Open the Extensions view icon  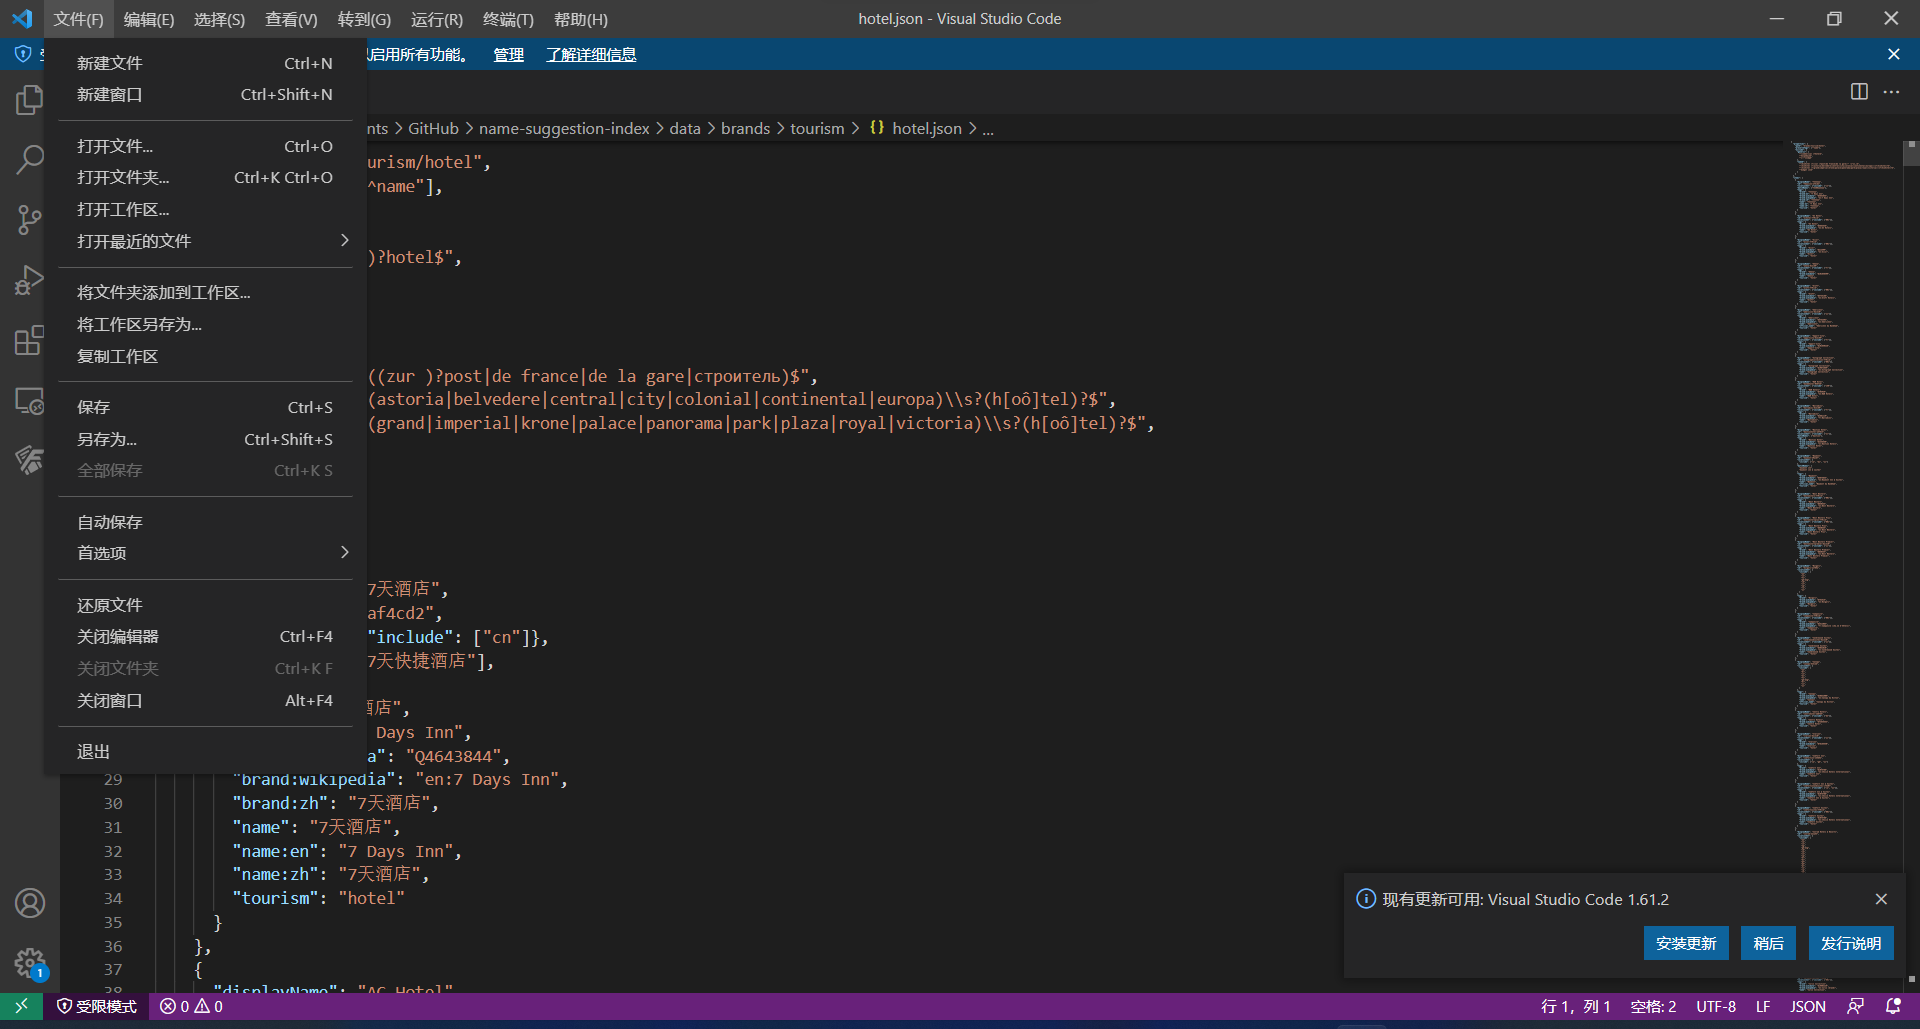(x=29, y=340)
